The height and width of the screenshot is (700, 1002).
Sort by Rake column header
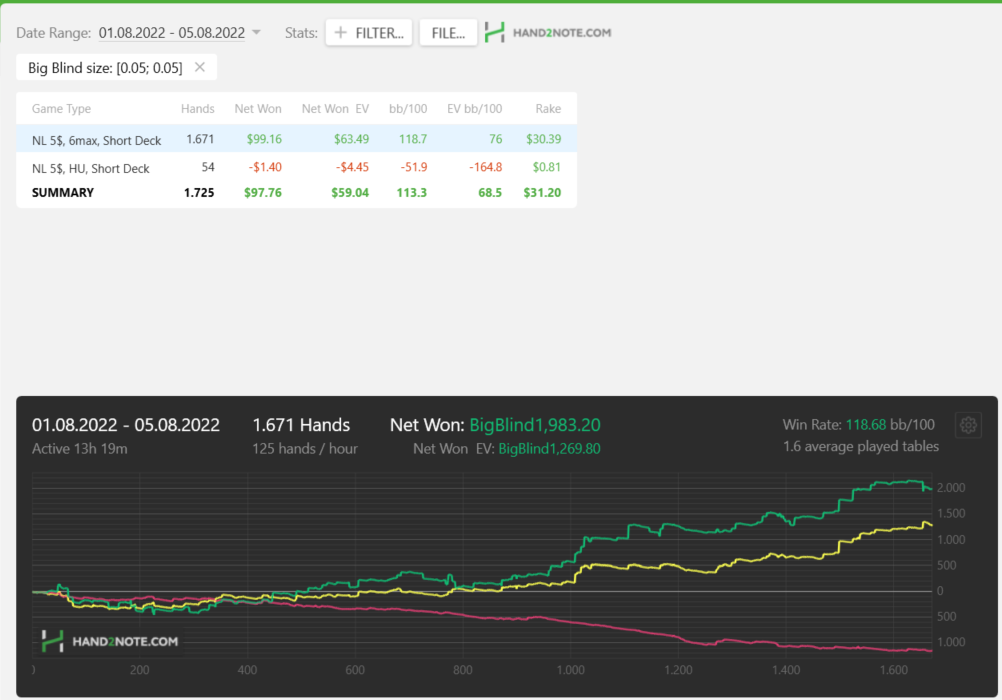(548, 109)
